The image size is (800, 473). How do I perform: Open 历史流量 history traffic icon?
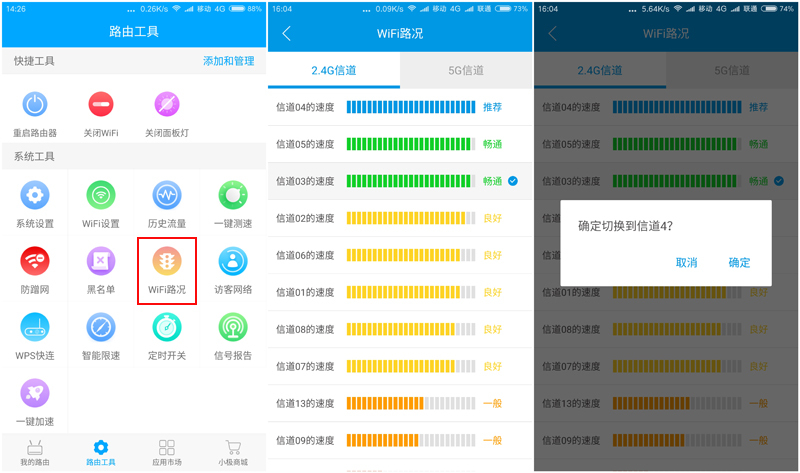point(166,196)
